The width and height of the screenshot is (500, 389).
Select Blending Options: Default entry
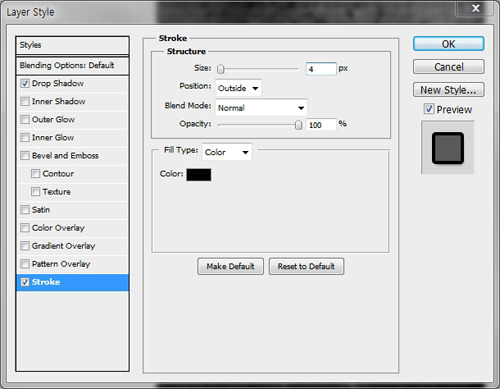[x=72, y=66]
